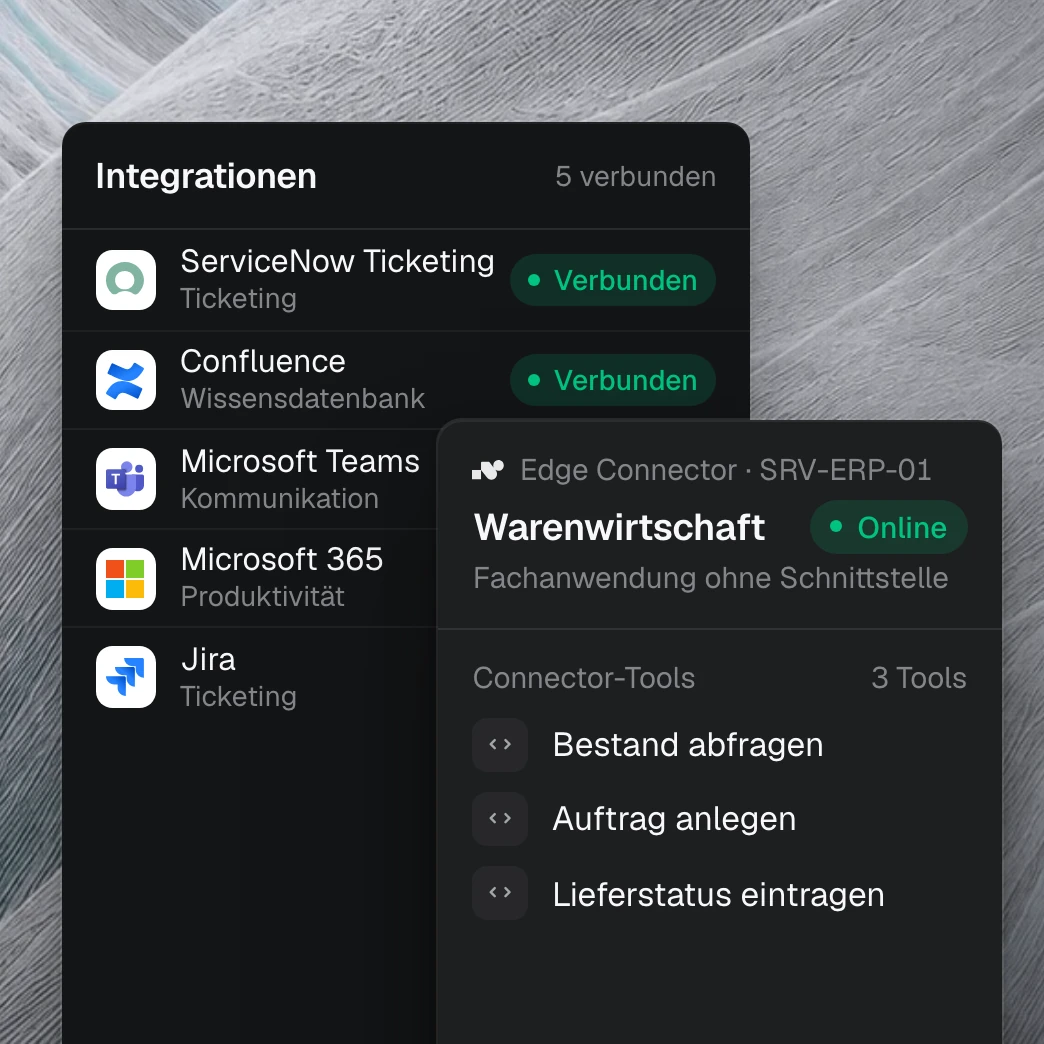The width and height of the screenshot is (1044, 1044).
Task: Click the Verbunden badge for ServiceNow Ticketing
Action: pyautogui.click(x=613, y=280)
